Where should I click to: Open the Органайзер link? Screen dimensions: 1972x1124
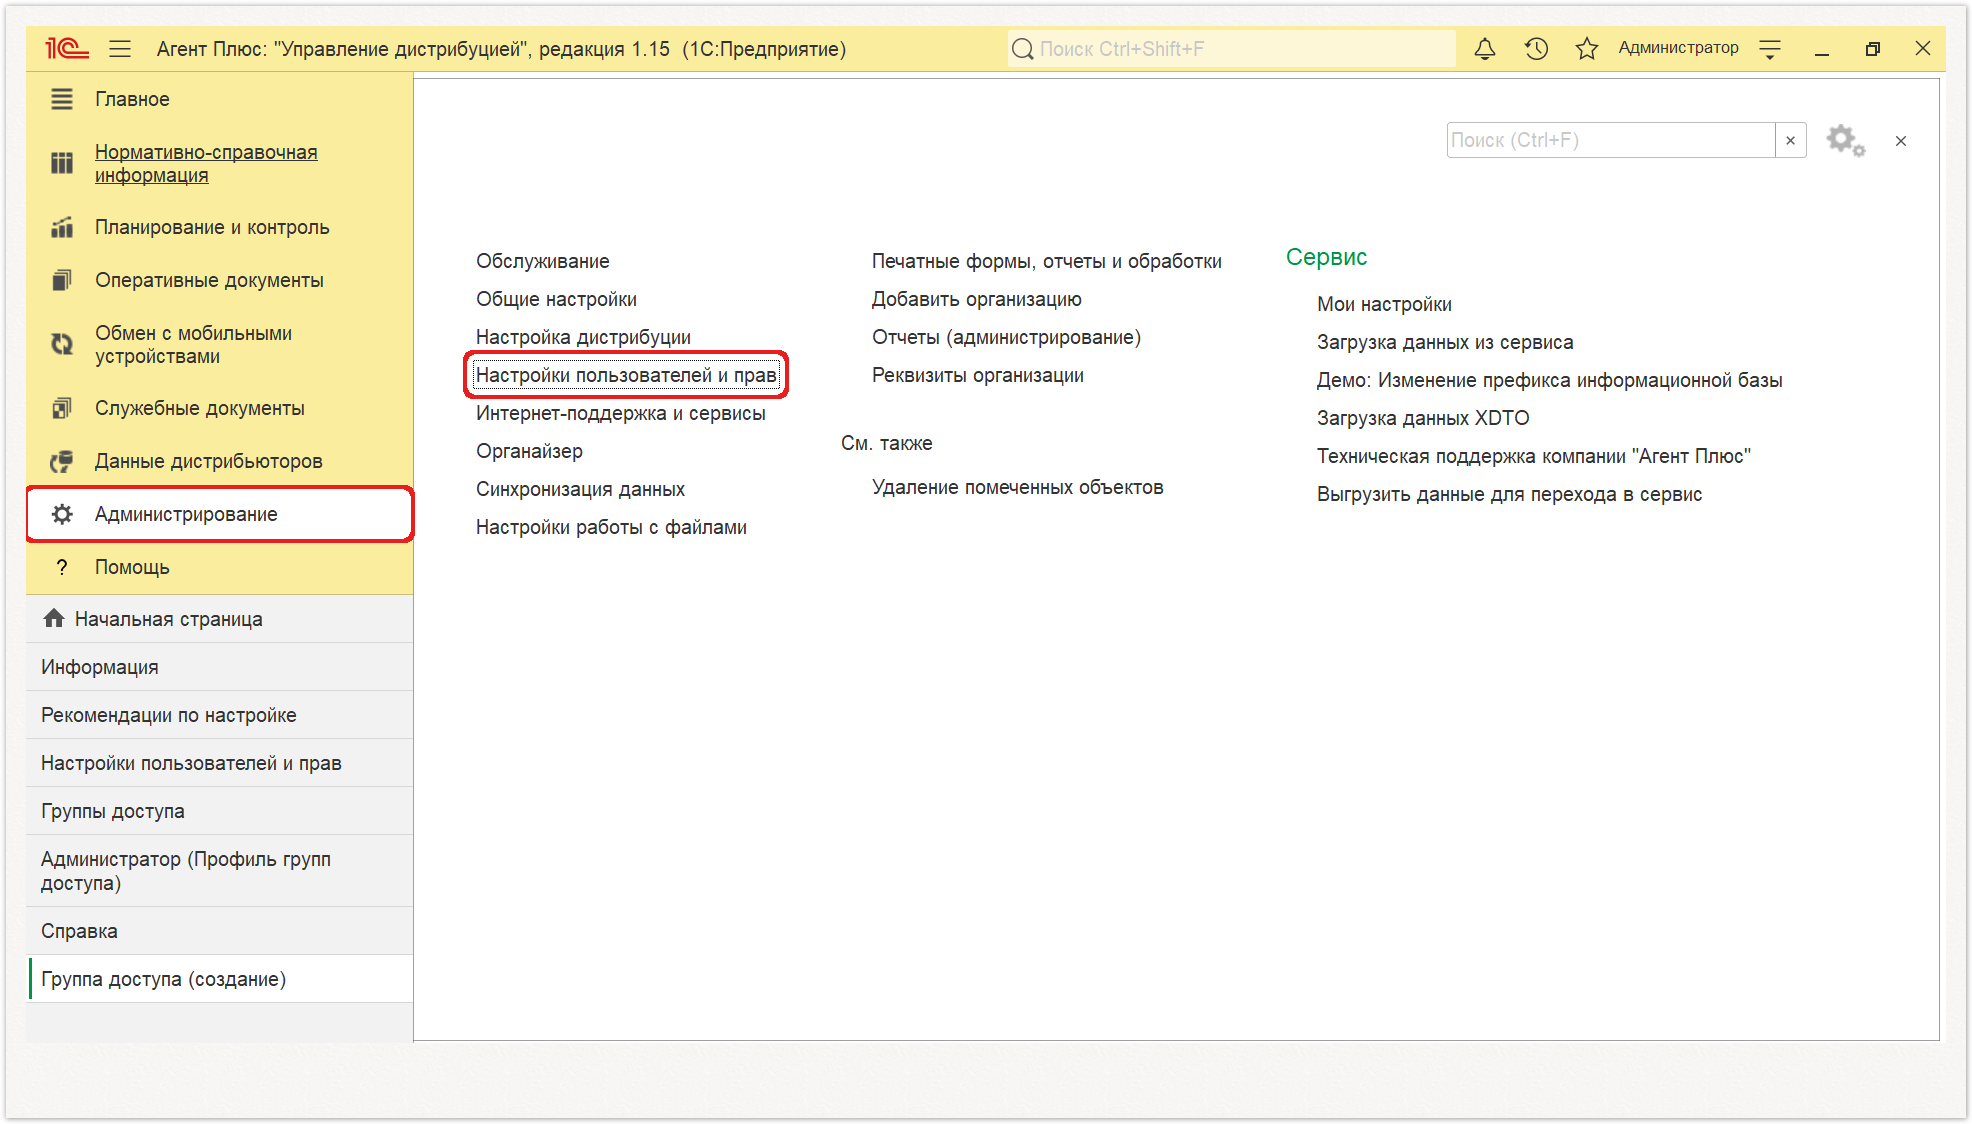(529, 451)
